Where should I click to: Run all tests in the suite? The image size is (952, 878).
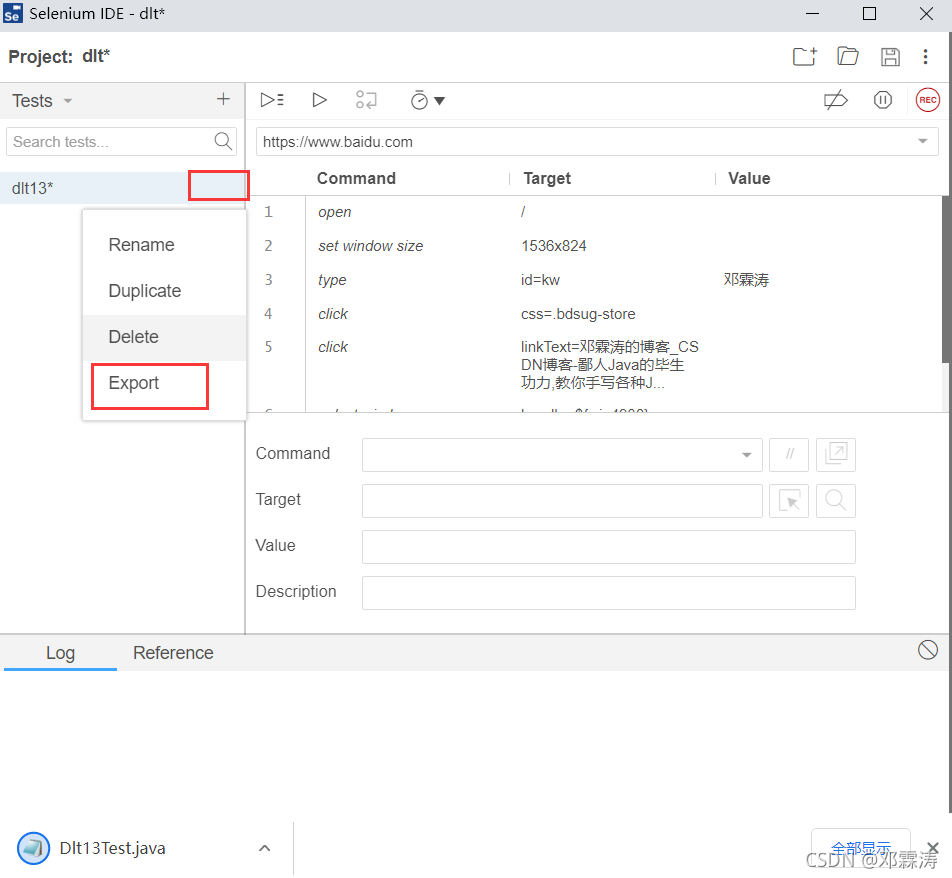(271, 100)
